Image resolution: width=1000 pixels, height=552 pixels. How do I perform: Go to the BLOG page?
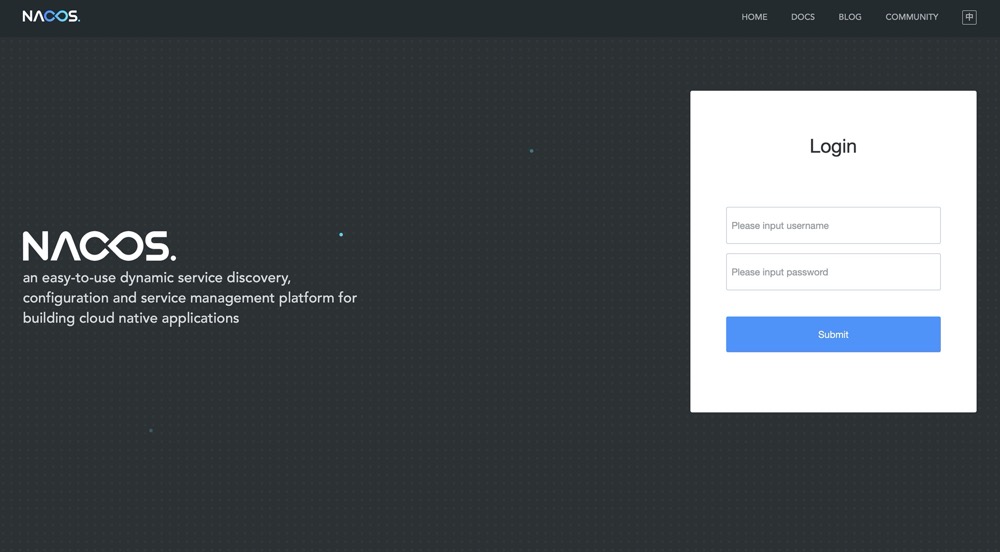[849, 17]
